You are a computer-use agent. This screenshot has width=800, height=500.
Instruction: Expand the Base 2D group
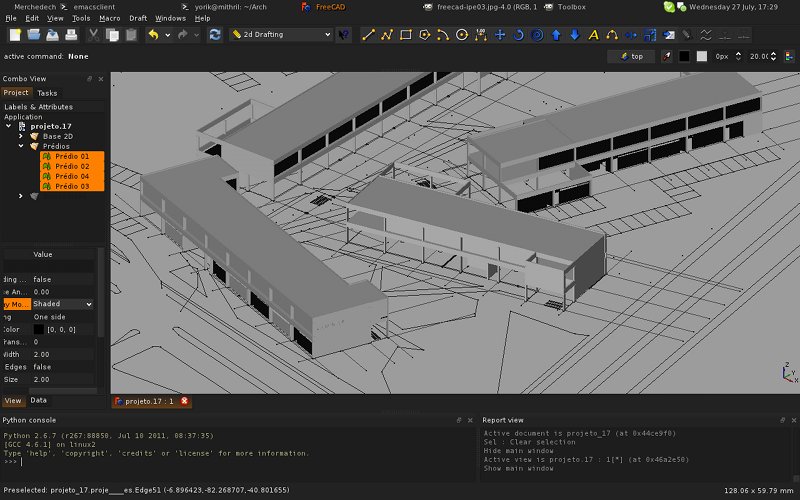[21, 136]
